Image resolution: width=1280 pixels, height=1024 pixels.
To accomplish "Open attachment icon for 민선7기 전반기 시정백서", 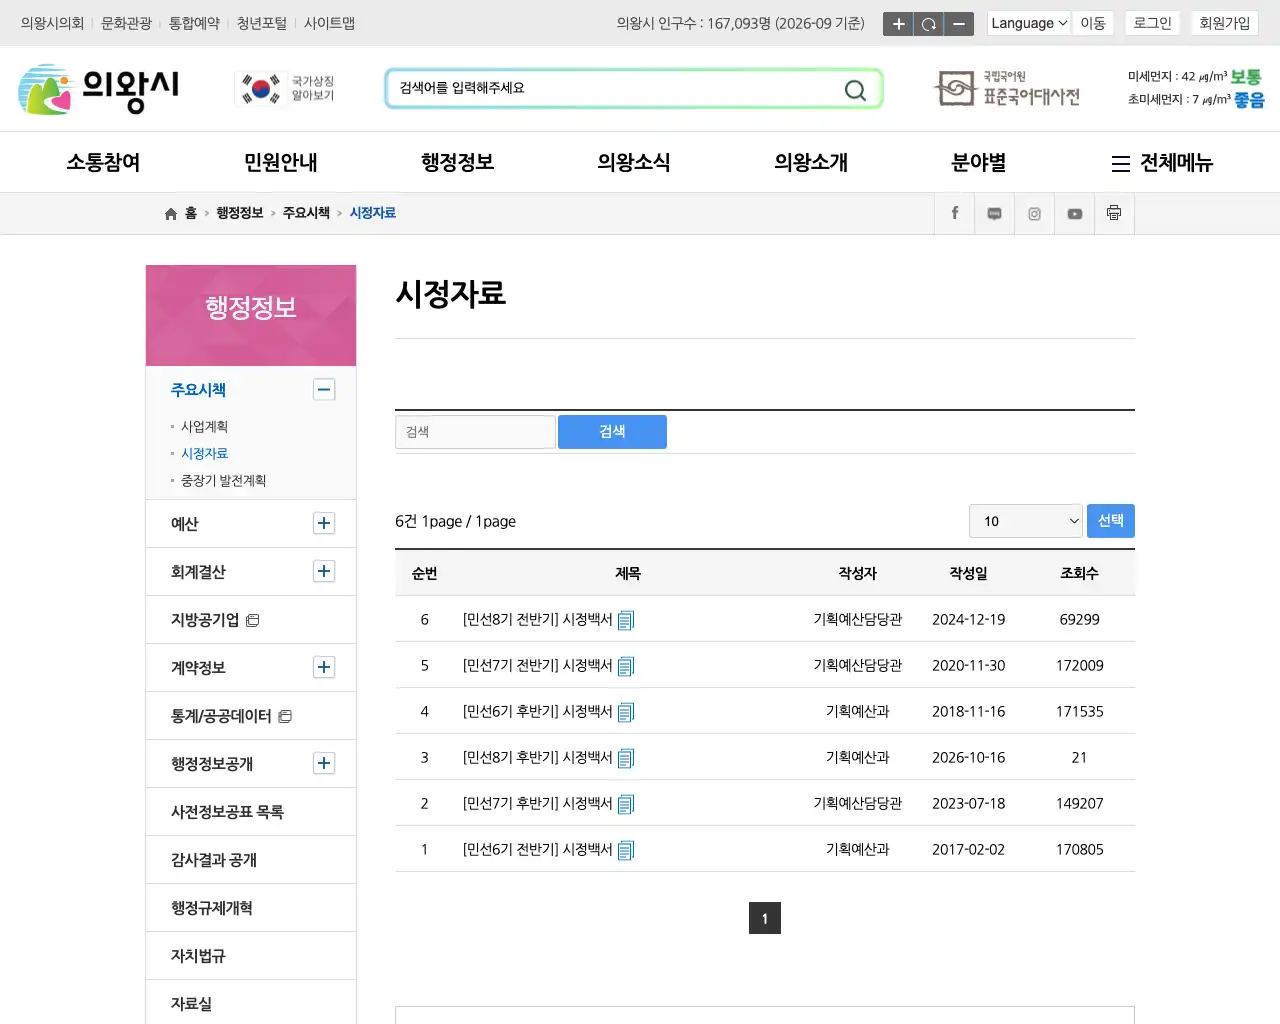I will coord(626,666).
